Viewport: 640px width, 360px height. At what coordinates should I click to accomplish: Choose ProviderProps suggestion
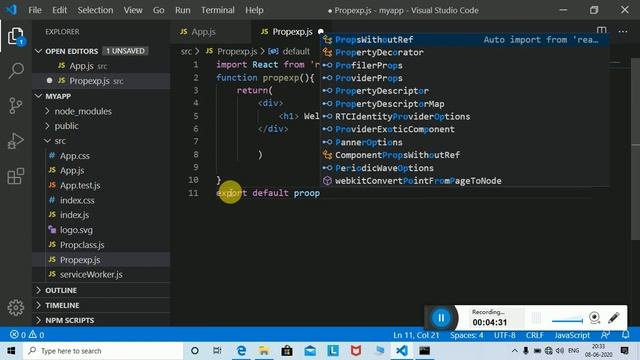pyautogui.click(x=465, y=78)
